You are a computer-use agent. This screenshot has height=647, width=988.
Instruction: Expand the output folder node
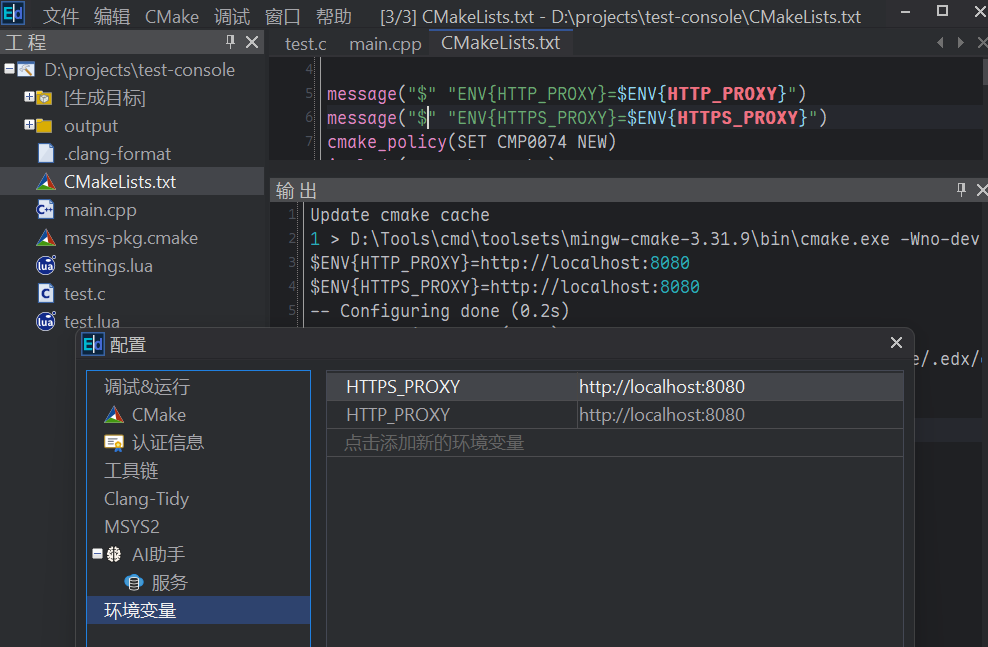pyautogui.click(x=29, y=126)
